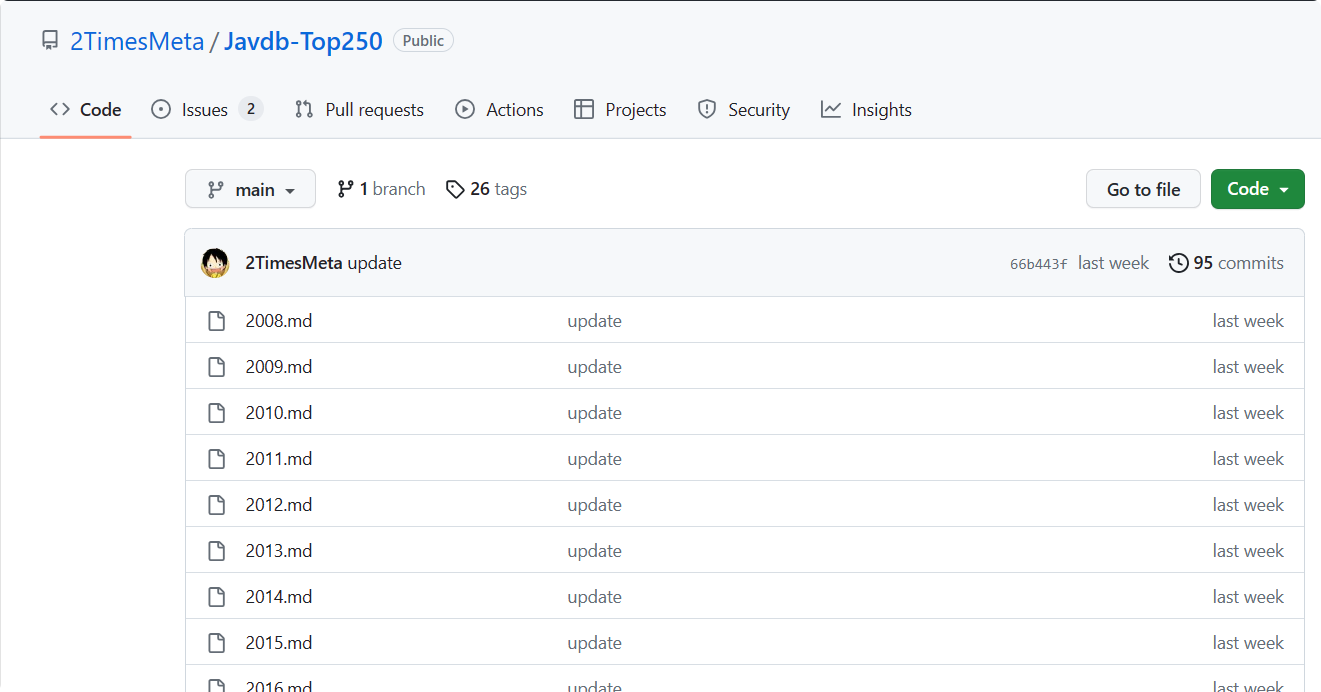Open update commit message on 2010.md row

pos(594,413)
